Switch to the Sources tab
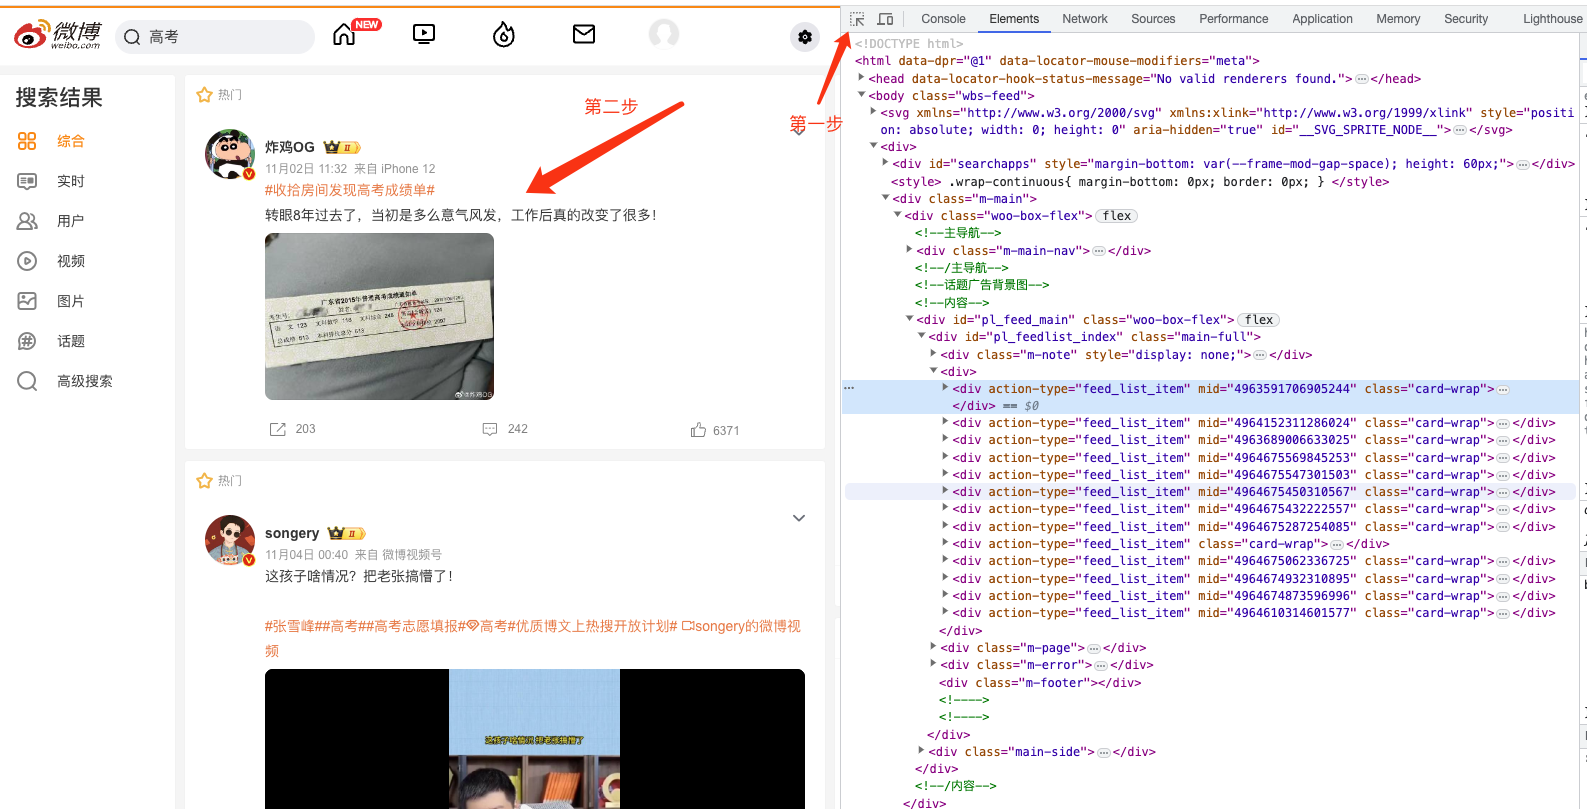This screenshot has width=1587, height=809. coord(1153,19)
